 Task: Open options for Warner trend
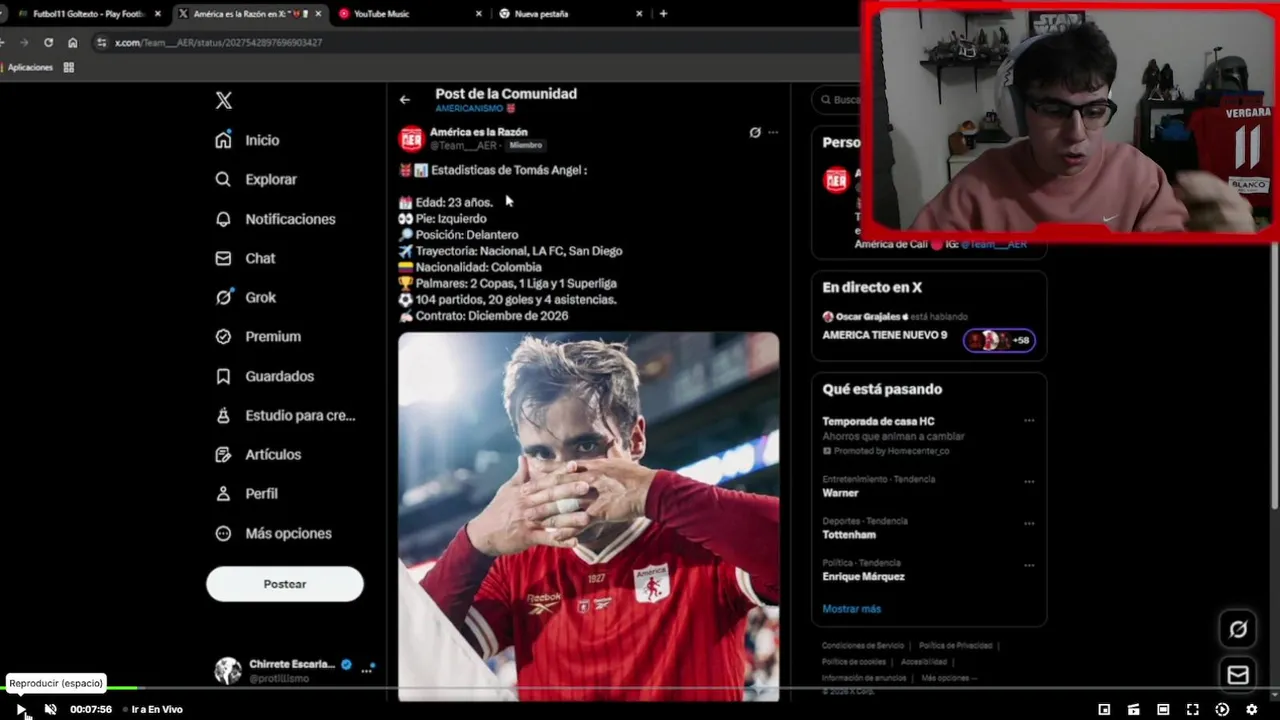(1029, 481)
